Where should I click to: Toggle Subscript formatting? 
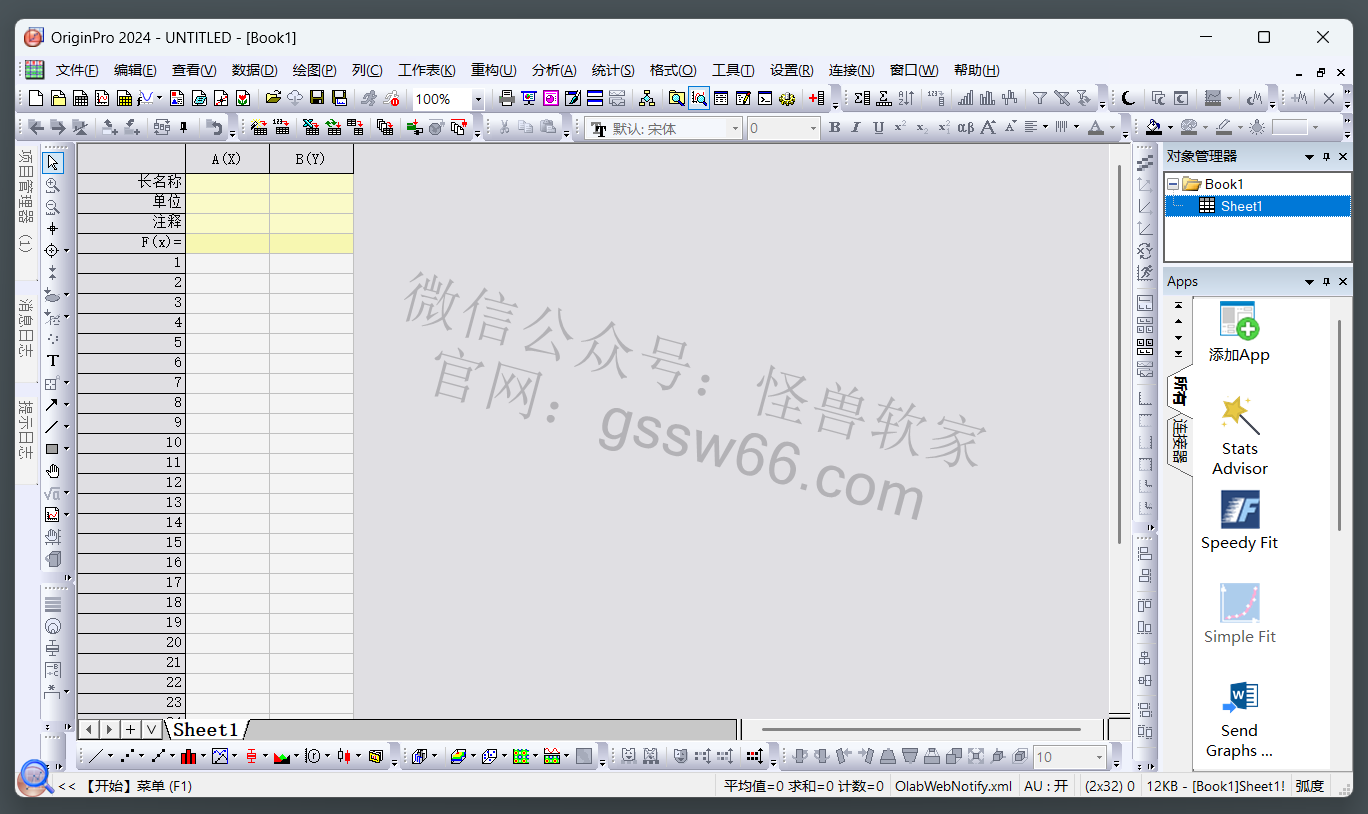tap(922, 127)
